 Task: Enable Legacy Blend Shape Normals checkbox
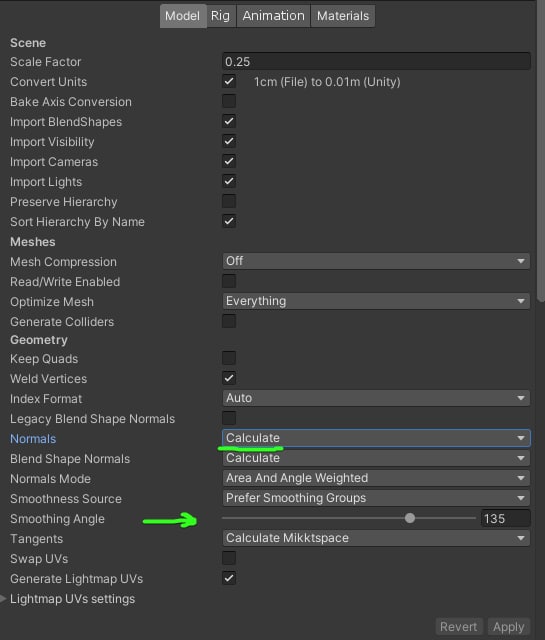point(229,418)
